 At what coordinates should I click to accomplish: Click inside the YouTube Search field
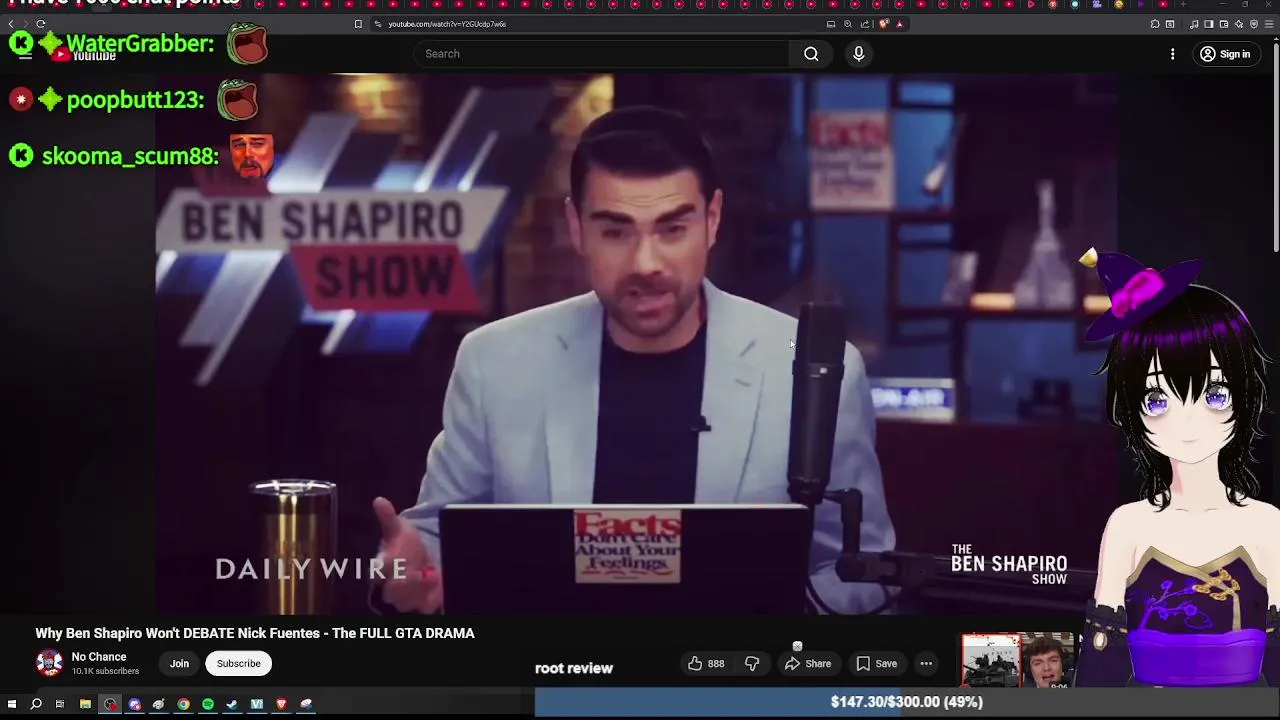[x=603, y=54]
